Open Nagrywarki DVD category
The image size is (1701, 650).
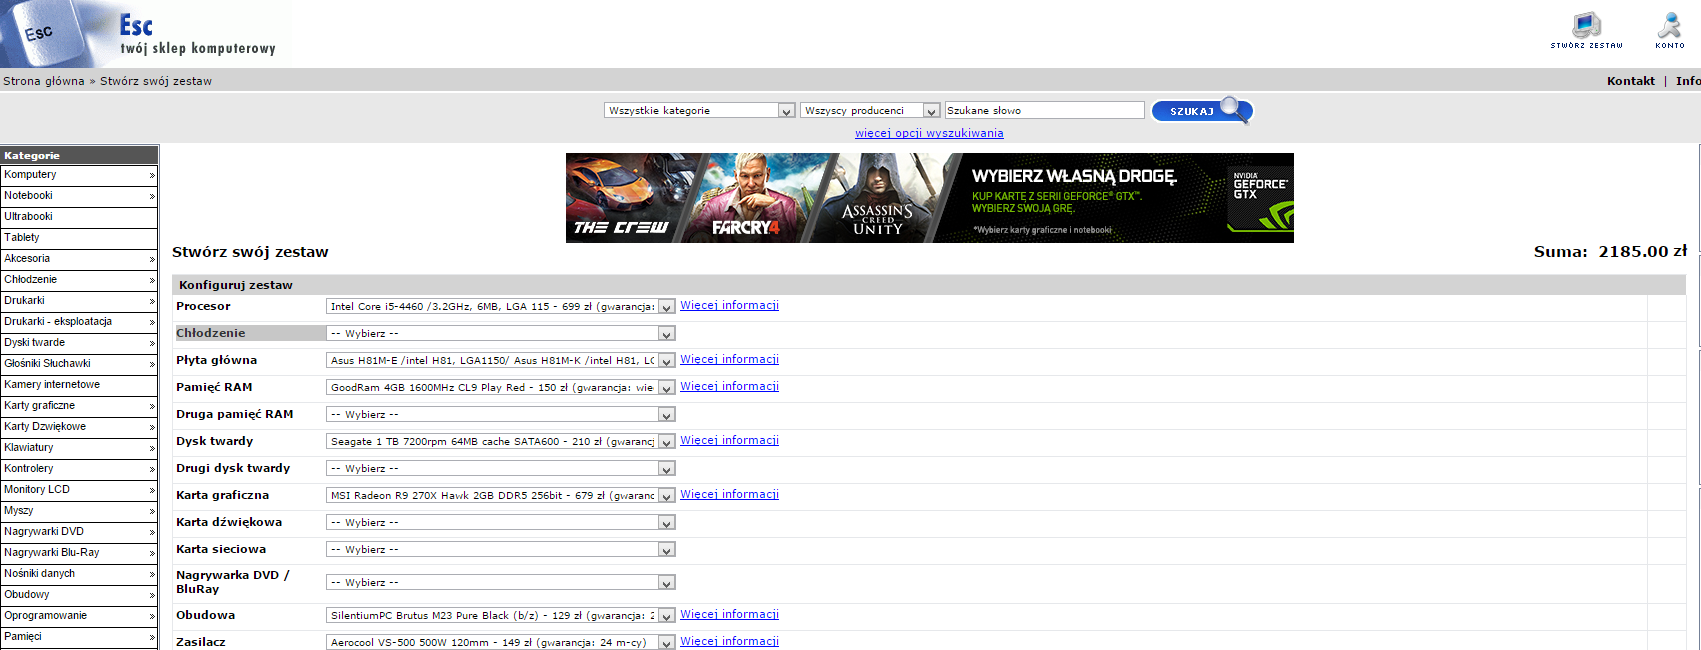point(79,532)
